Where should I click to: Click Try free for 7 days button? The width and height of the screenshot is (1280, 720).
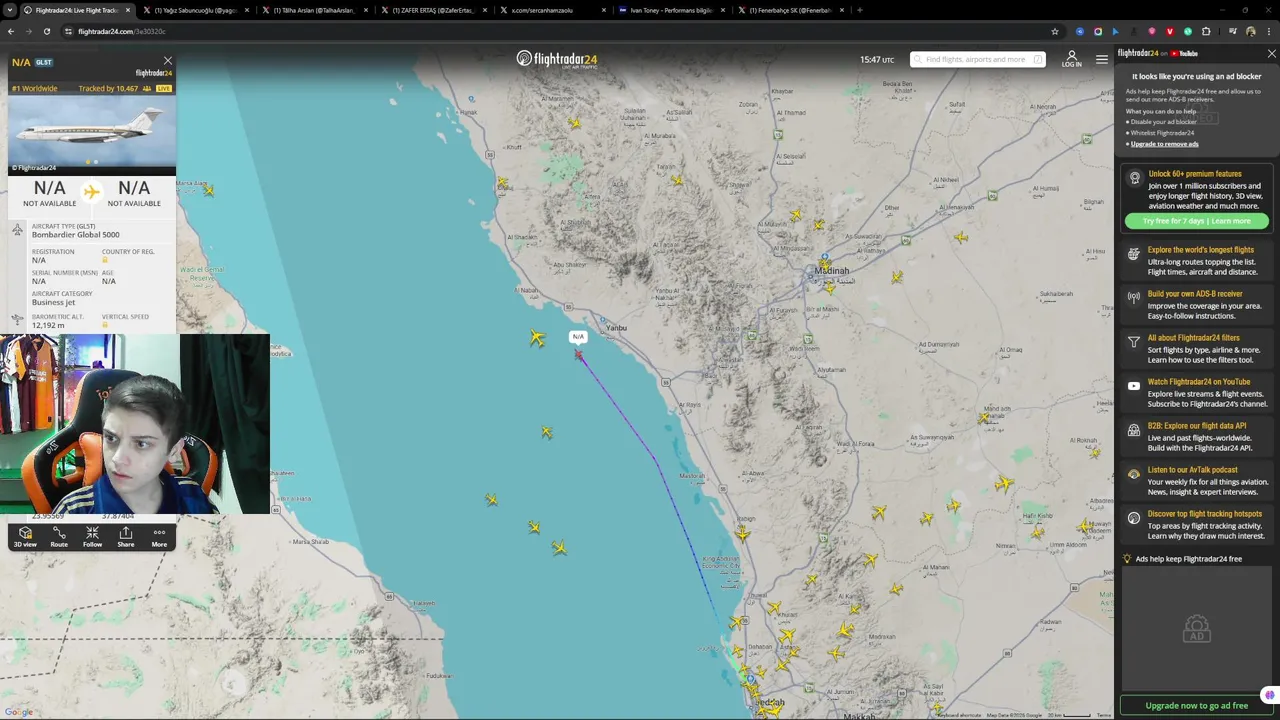click(x=1196, y=221)
